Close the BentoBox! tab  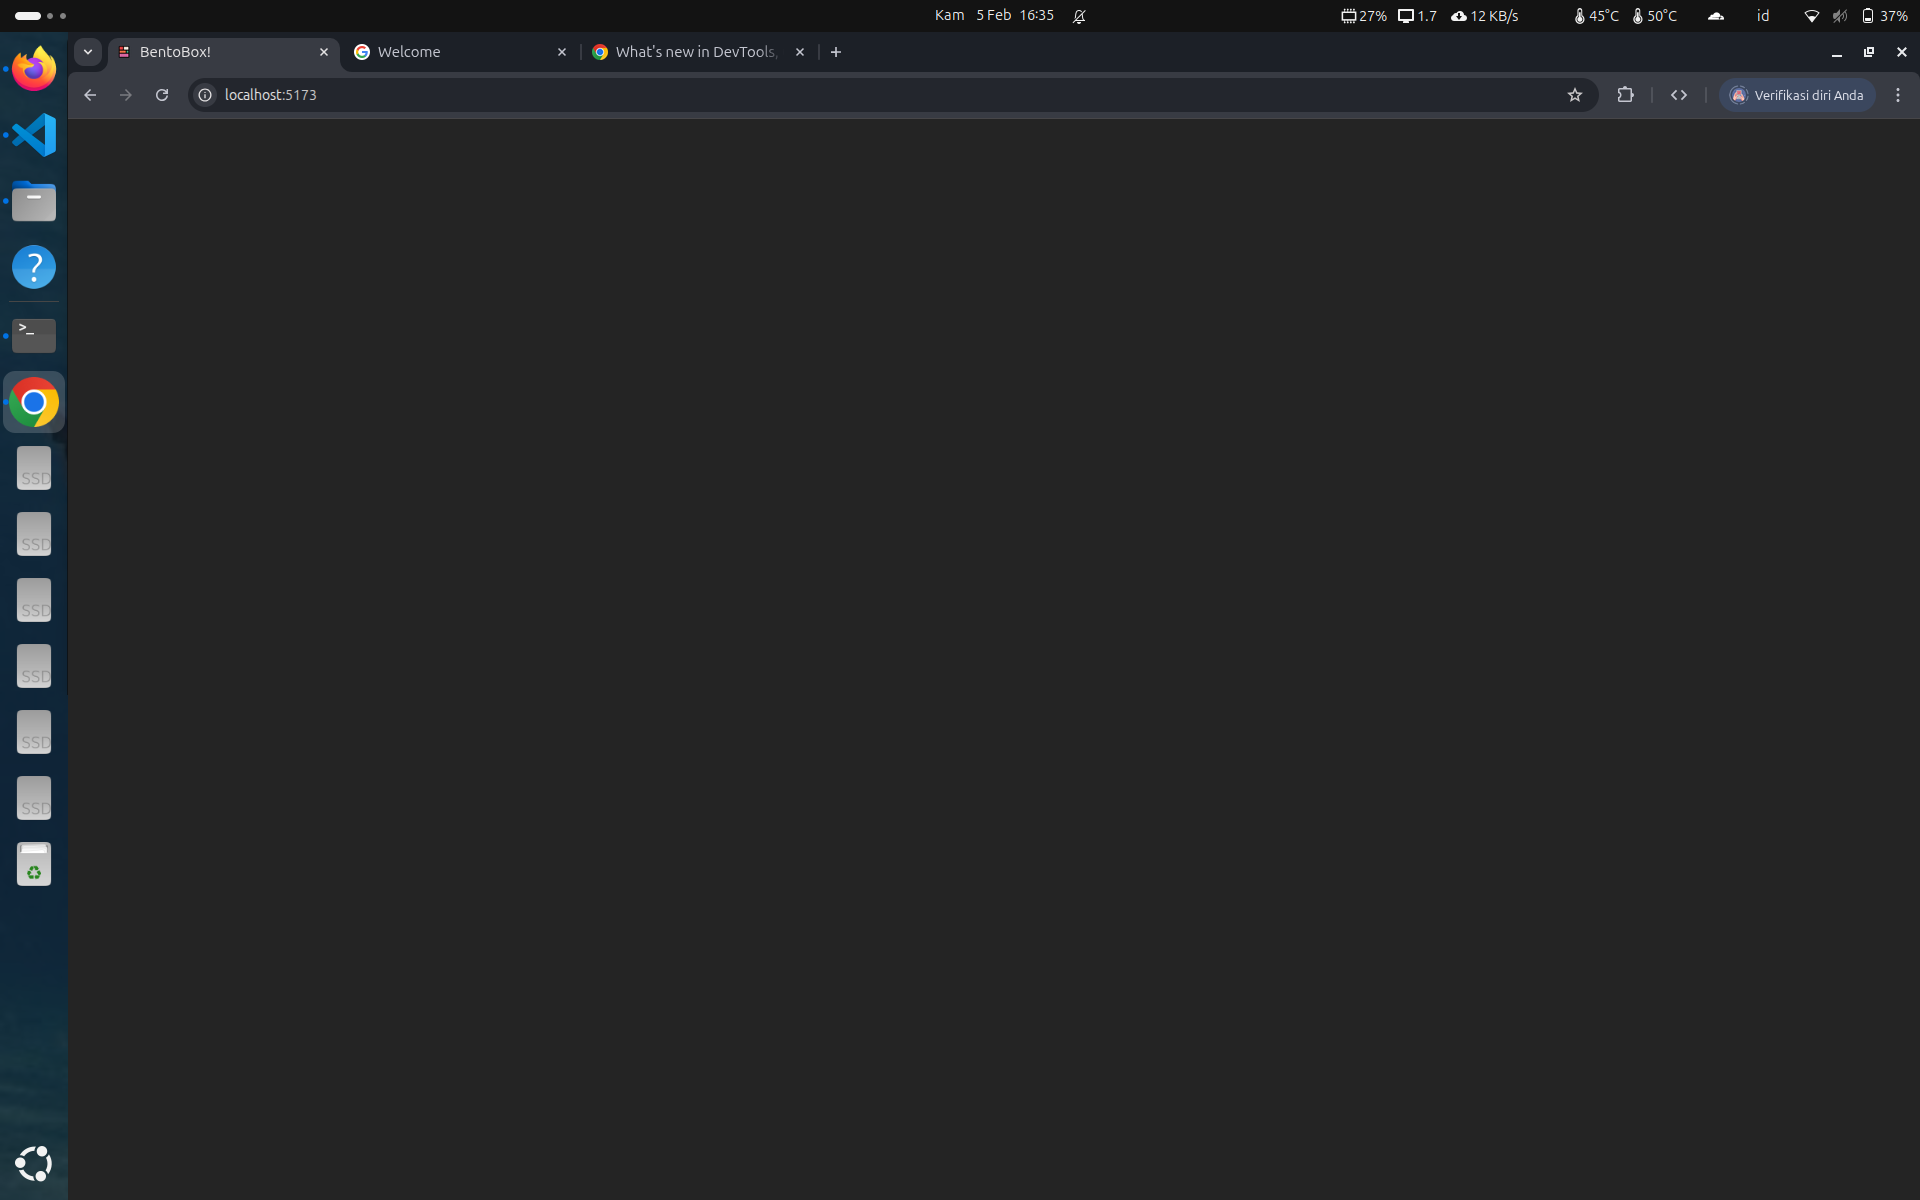[x=323, y=52]
